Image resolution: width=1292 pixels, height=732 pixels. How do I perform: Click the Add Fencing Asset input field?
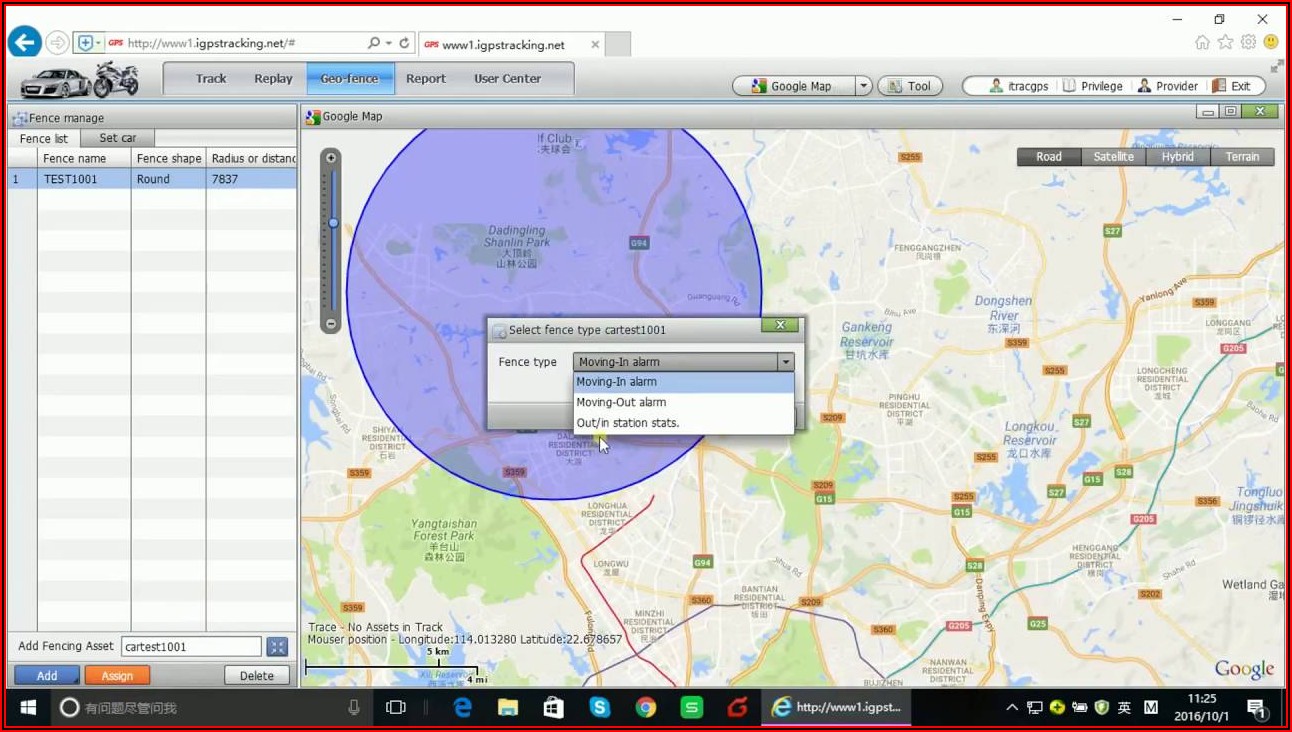point(191,647)
